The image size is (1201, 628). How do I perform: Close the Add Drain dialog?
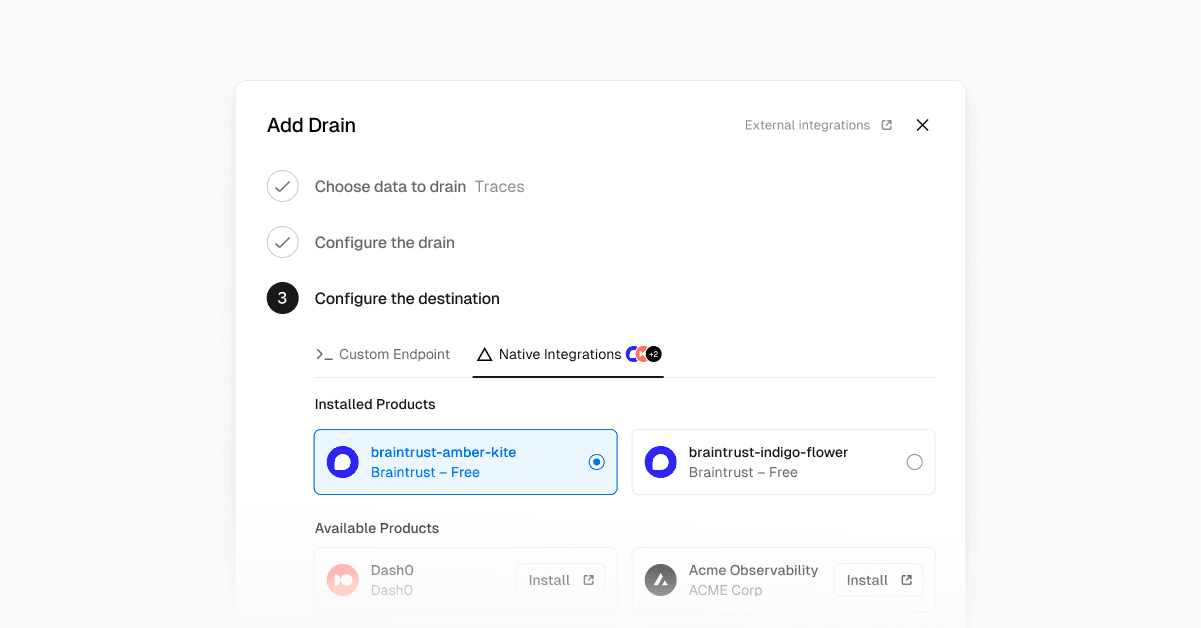tap(922, 125)
